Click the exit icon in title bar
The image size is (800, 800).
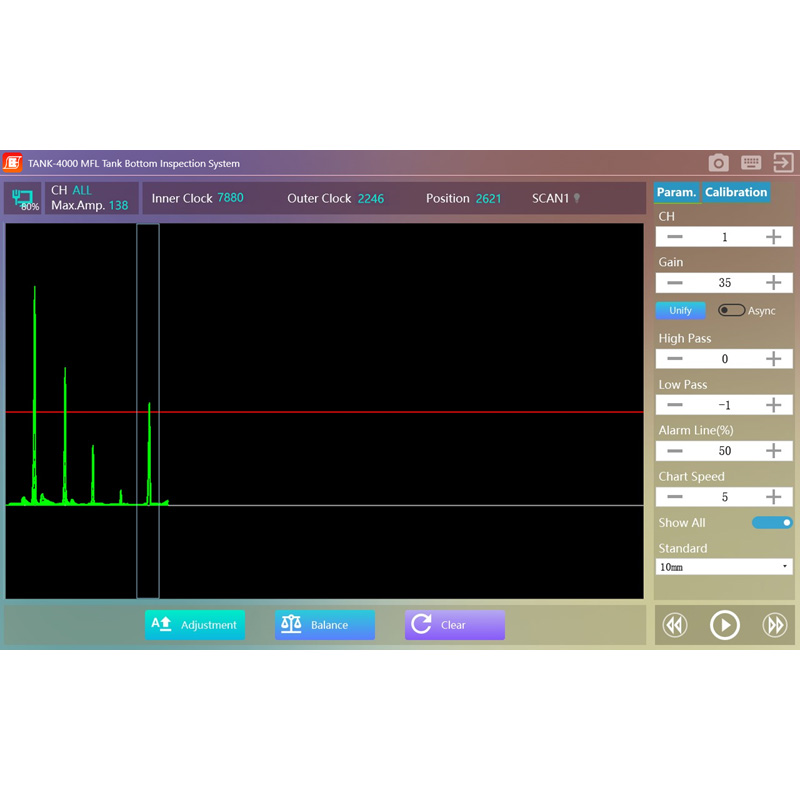coord(783,163)
